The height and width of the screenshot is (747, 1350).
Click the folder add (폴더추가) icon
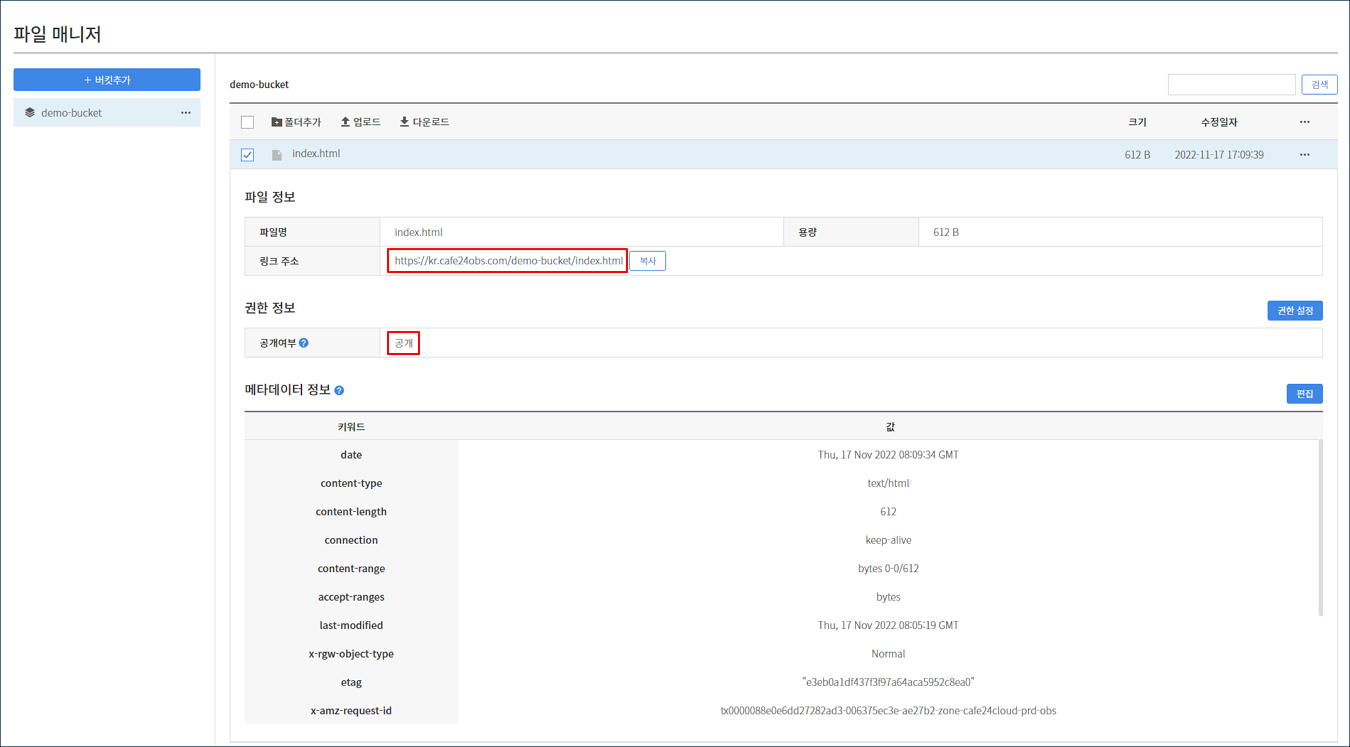[x=277, y=122]
